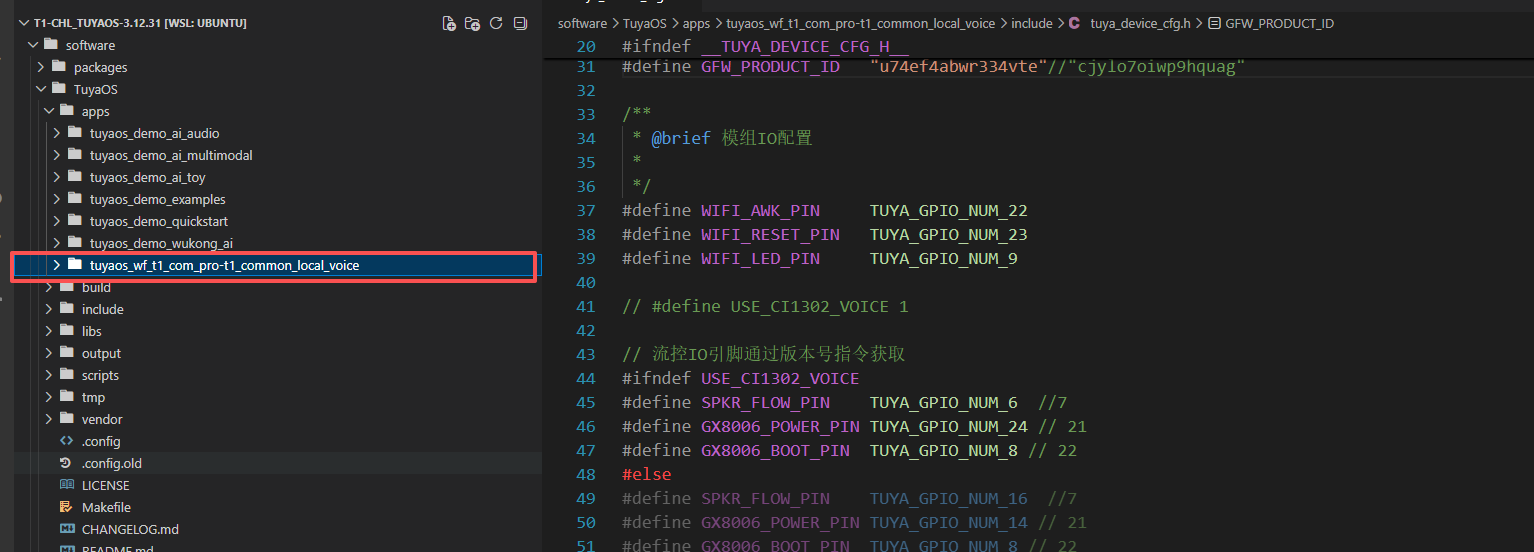
Task: Click folder icon of tuyaos_demo_ai_toy
Action: pyautogui.click(x=75, y=177)
